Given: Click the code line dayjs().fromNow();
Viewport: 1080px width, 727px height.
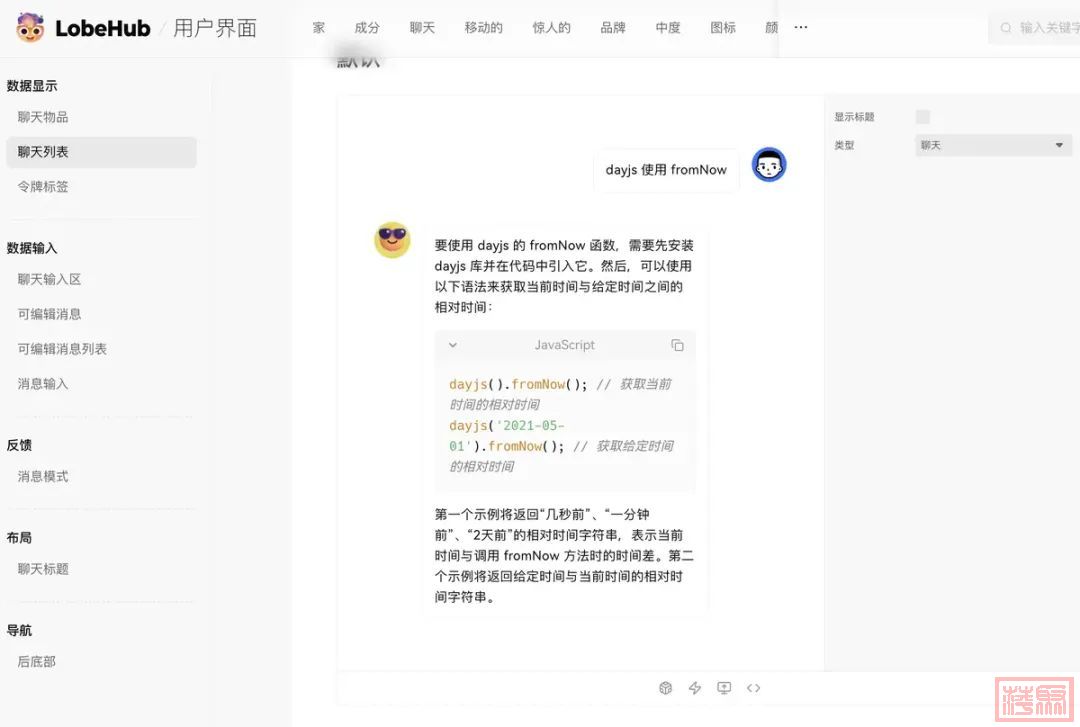Looking at the screenshot, I should click(518, 385).
